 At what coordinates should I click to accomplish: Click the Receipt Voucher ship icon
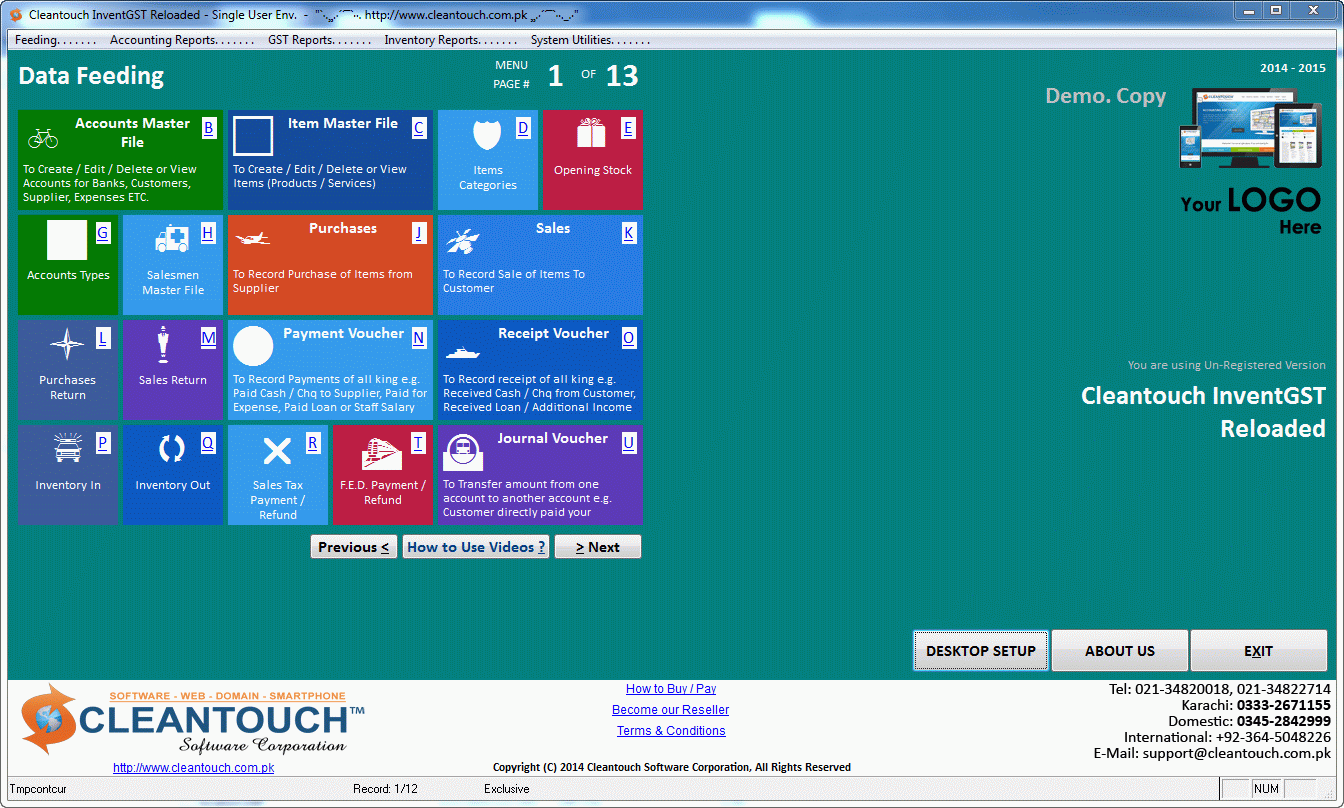462,352
